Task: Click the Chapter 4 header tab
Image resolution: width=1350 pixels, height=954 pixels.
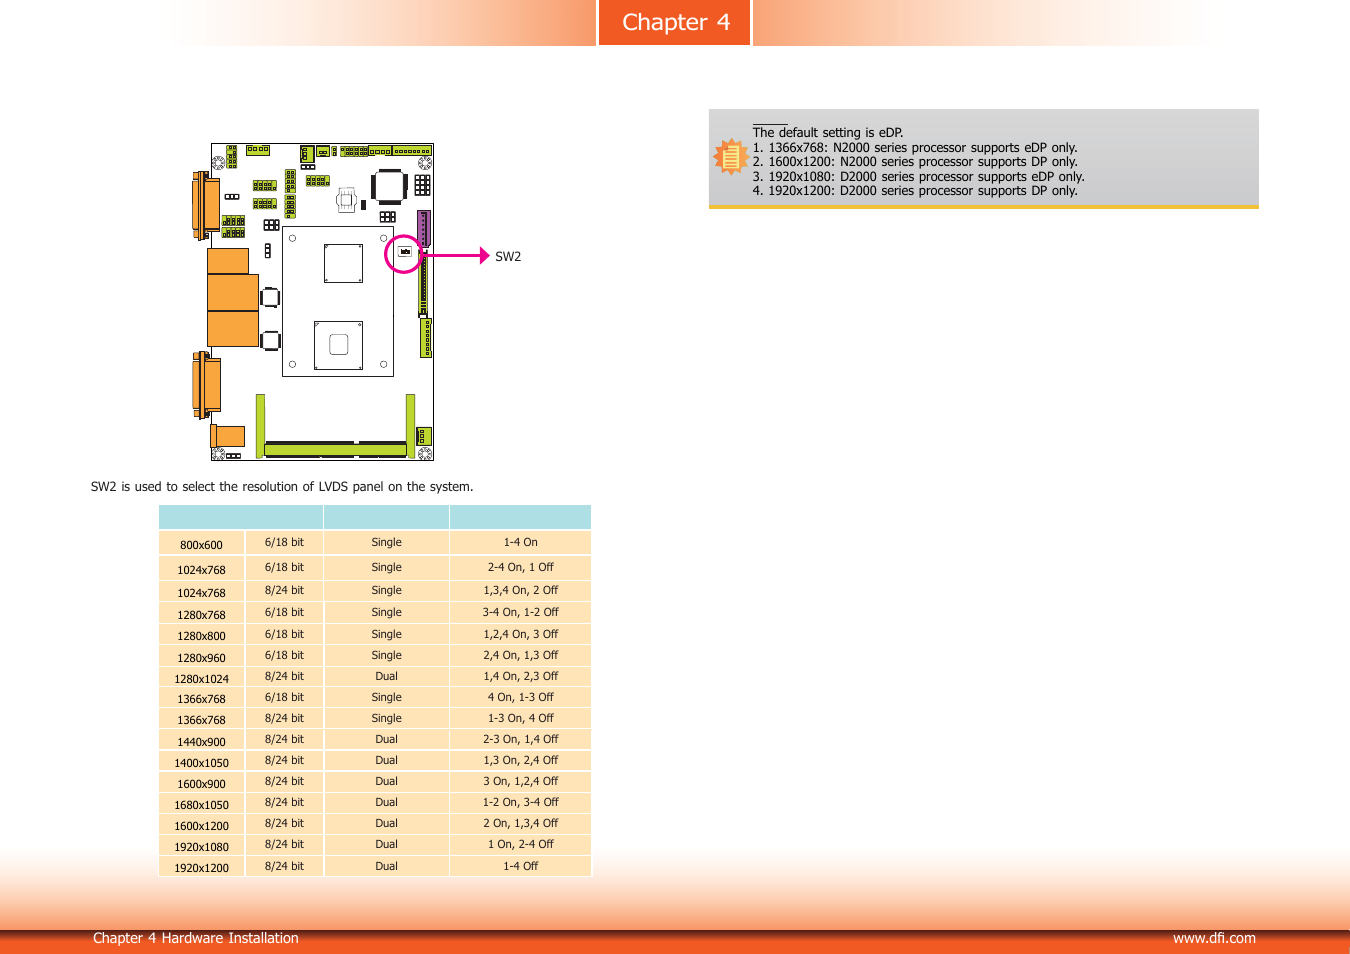Action: [675, 22]
